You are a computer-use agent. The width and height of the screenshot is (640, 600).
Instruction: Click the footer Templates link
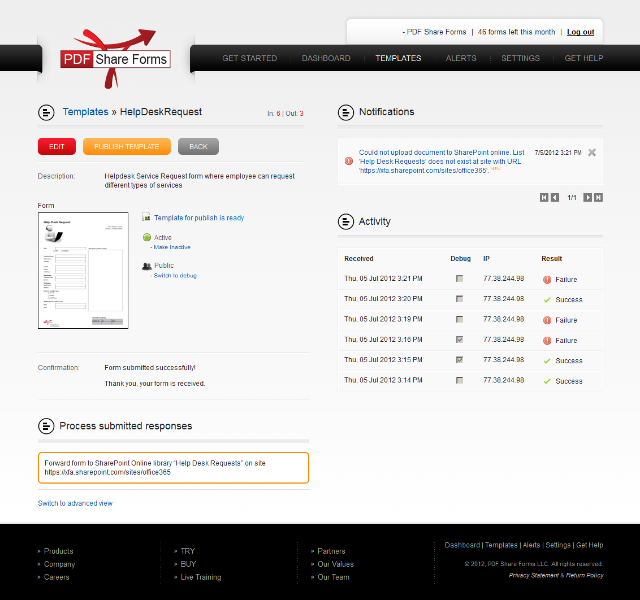point(501,545)
